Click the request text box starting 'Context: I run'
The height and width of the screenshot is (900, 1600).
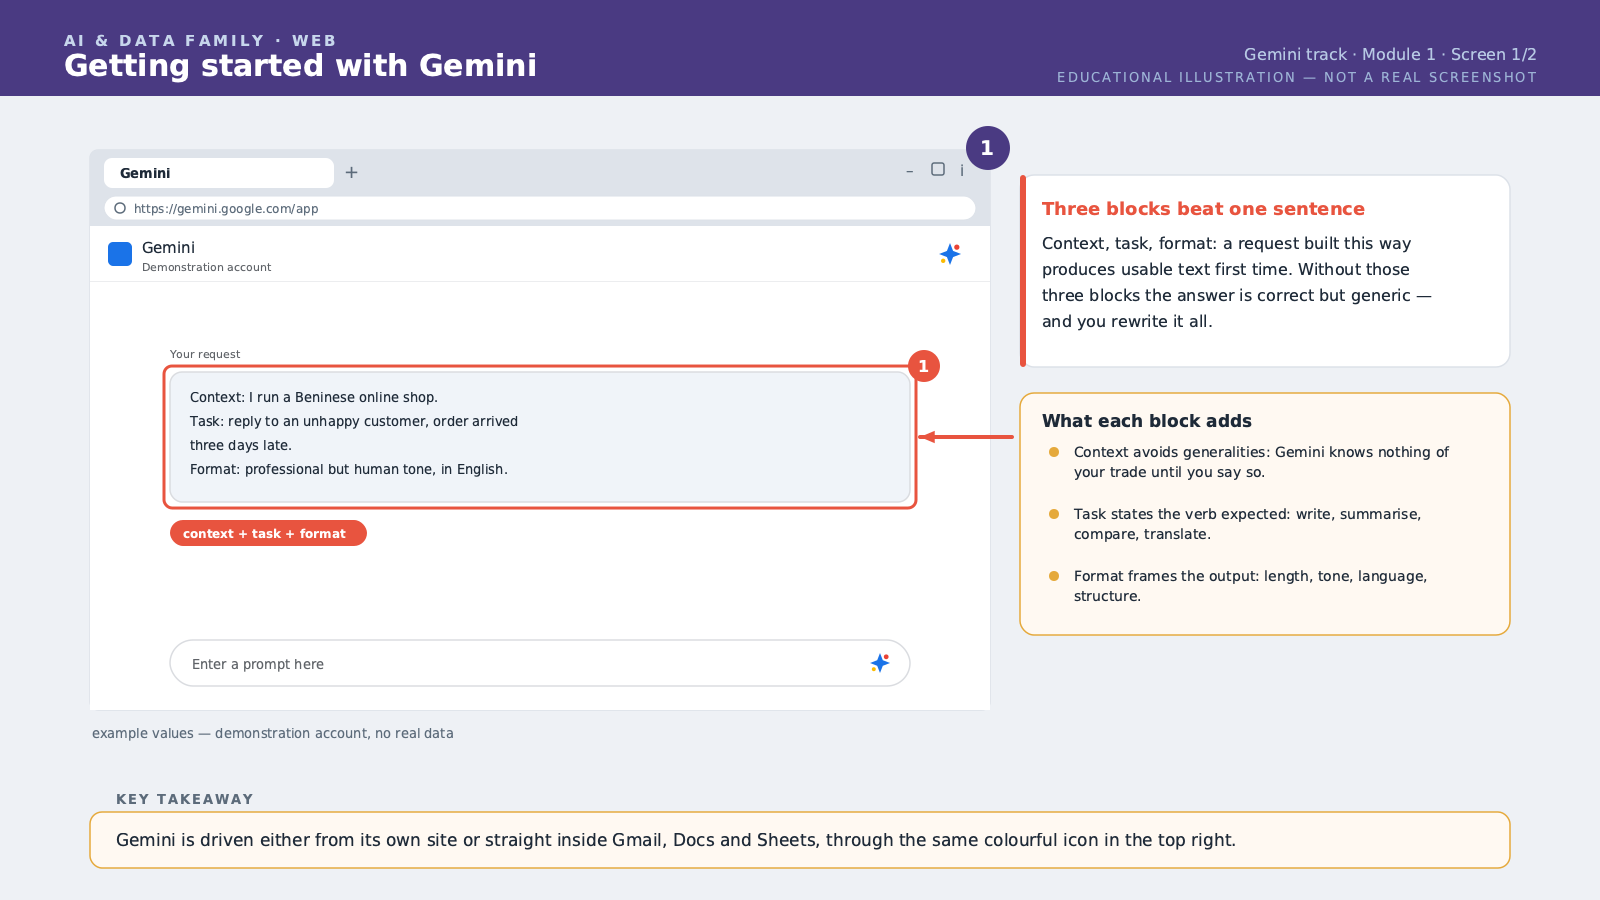[540, 437]
